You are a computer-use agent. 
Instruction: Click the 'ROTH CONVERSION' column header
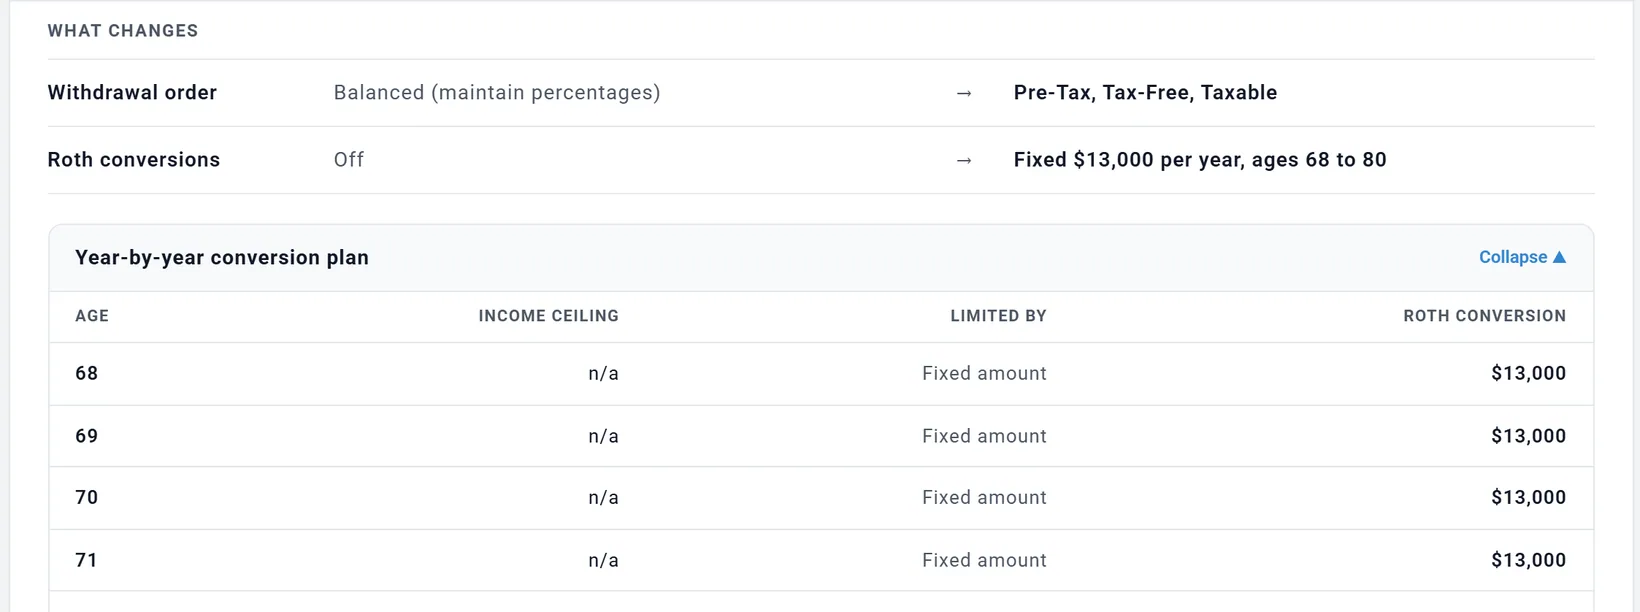coord(1485,316)
